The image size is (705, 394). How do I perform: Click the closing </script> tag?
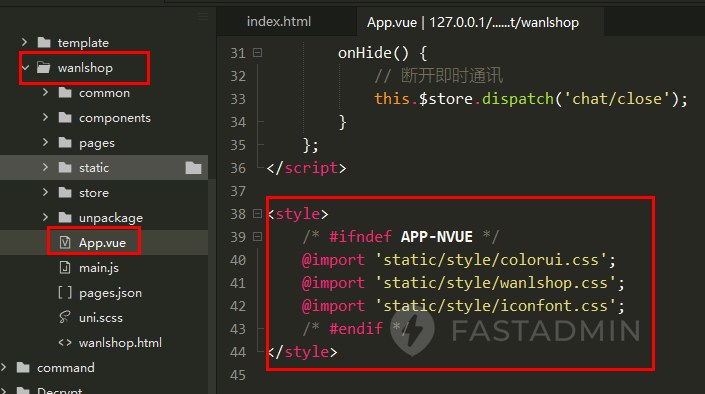click(x=306, y=168)
